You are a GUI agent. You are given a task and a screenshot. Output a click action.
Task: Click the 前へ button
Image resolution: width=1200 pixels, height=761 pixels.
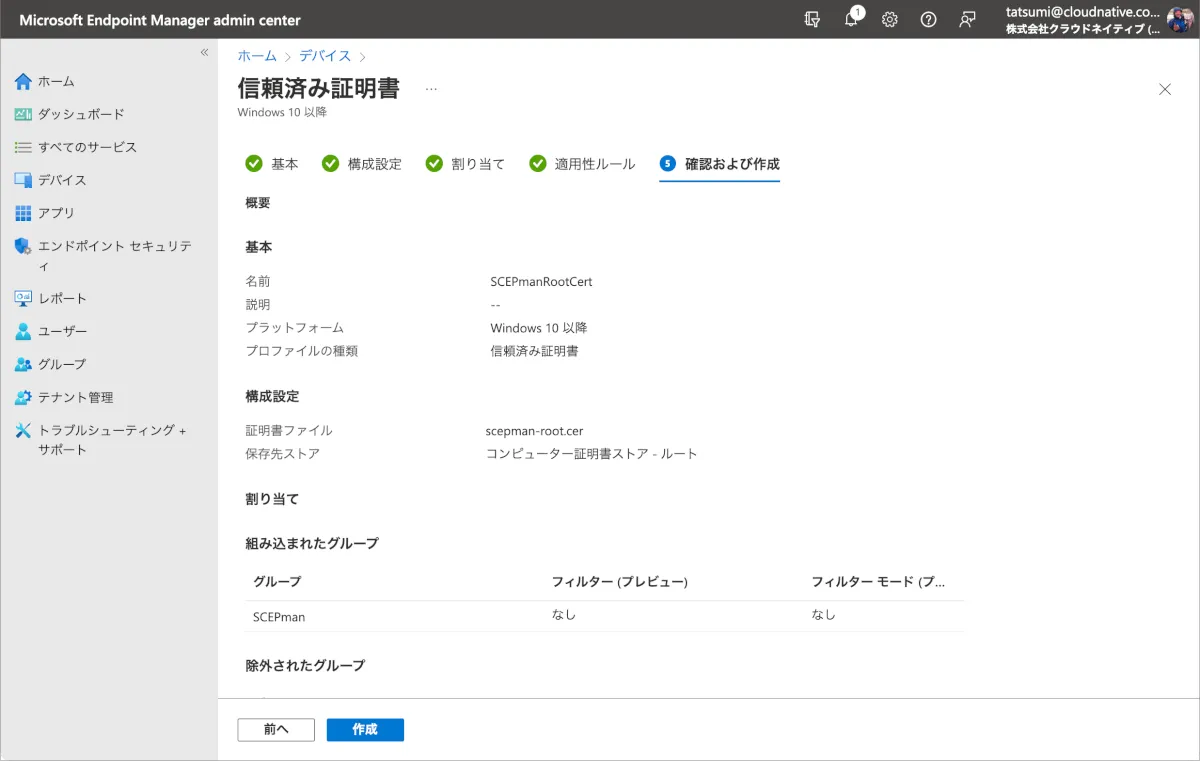coord(276,730)
